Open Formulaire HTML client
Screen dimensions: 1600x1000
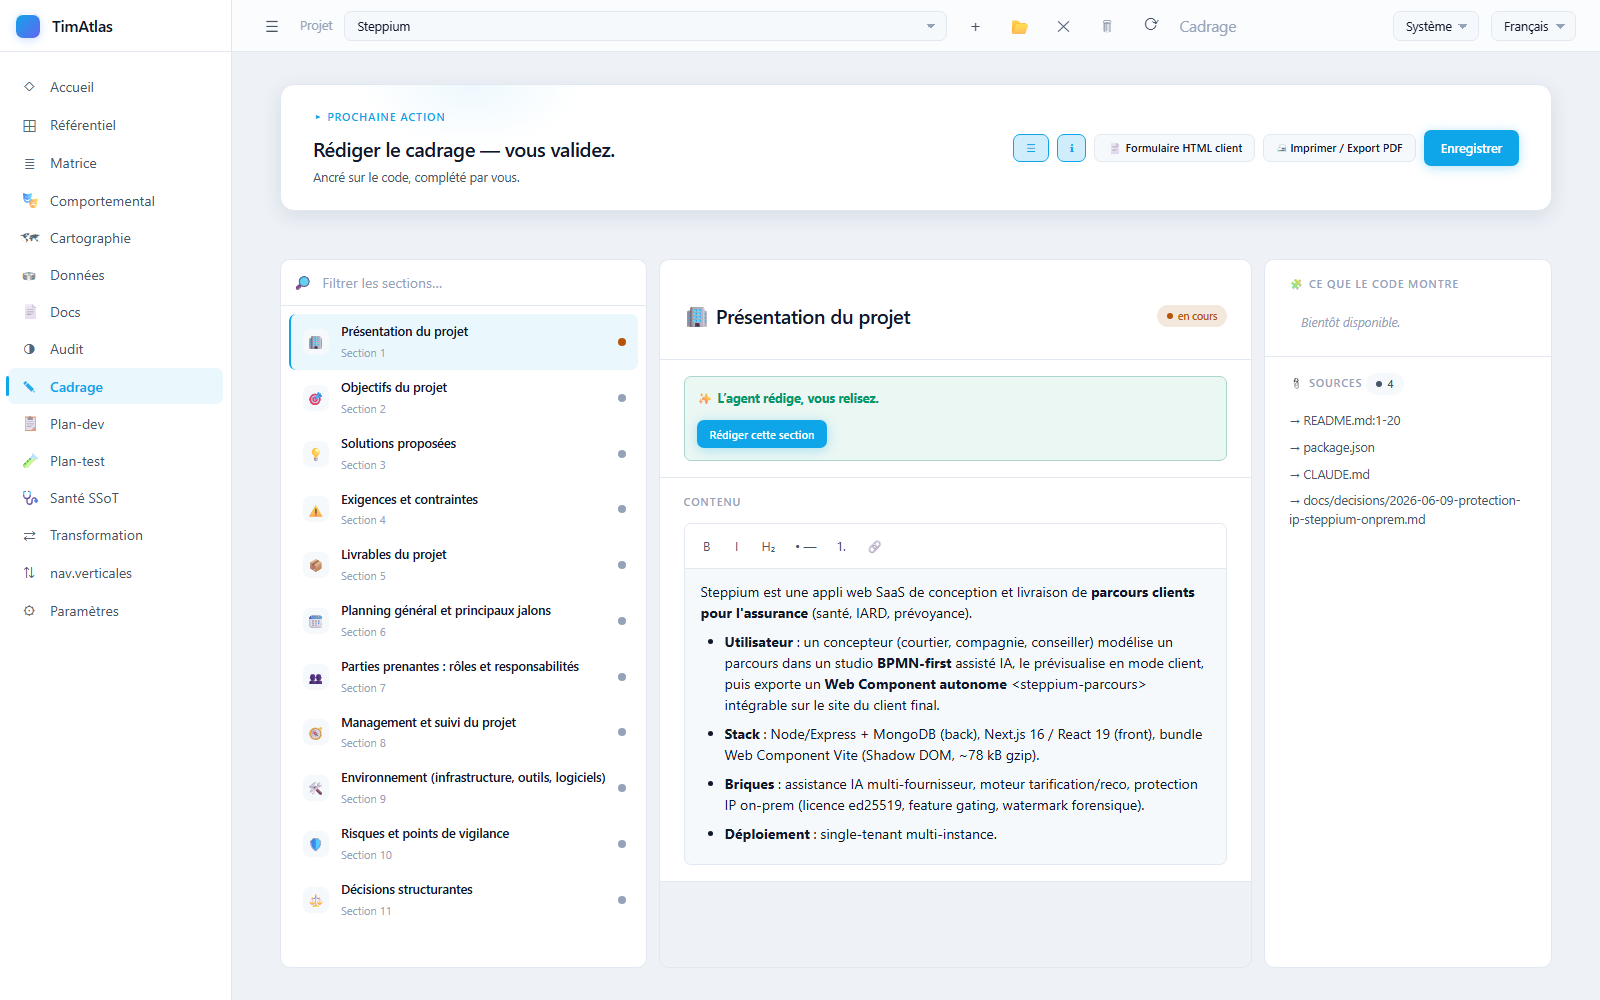1174,148
